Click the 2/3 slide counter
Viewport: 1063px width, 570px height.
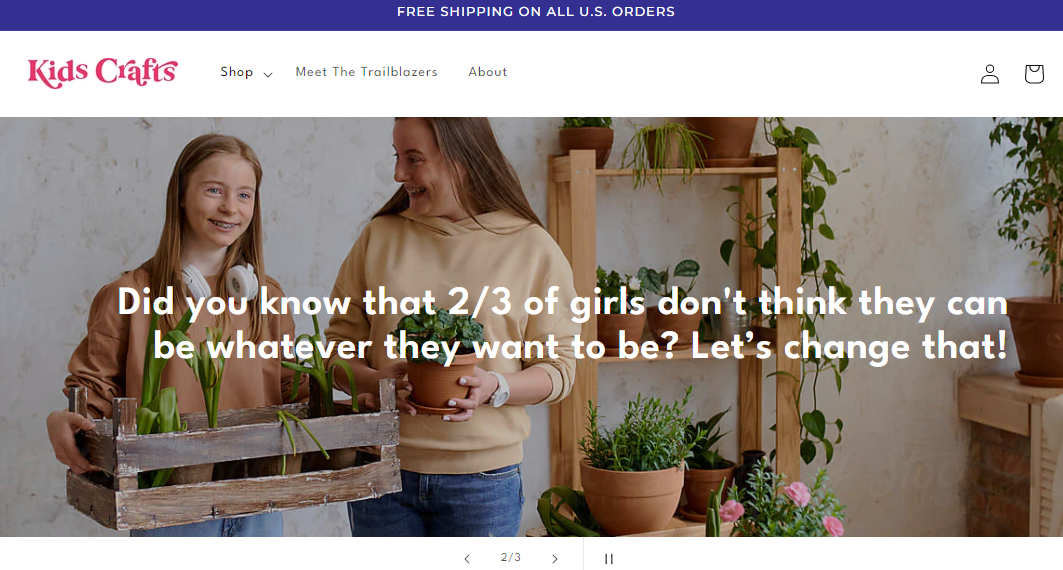click(x=511, y=558)
